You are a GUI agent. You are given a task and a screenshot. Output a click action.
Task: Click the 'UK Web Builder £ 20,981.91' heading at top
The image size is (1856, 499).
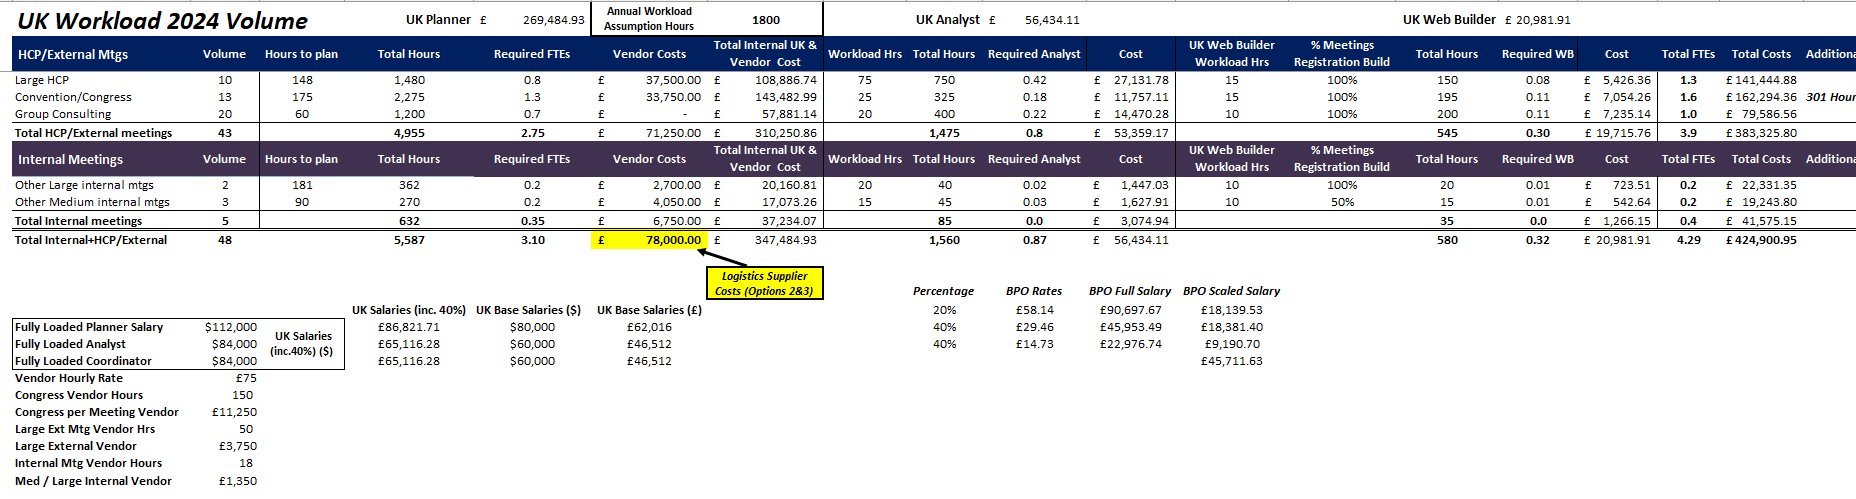point(1486,20)
